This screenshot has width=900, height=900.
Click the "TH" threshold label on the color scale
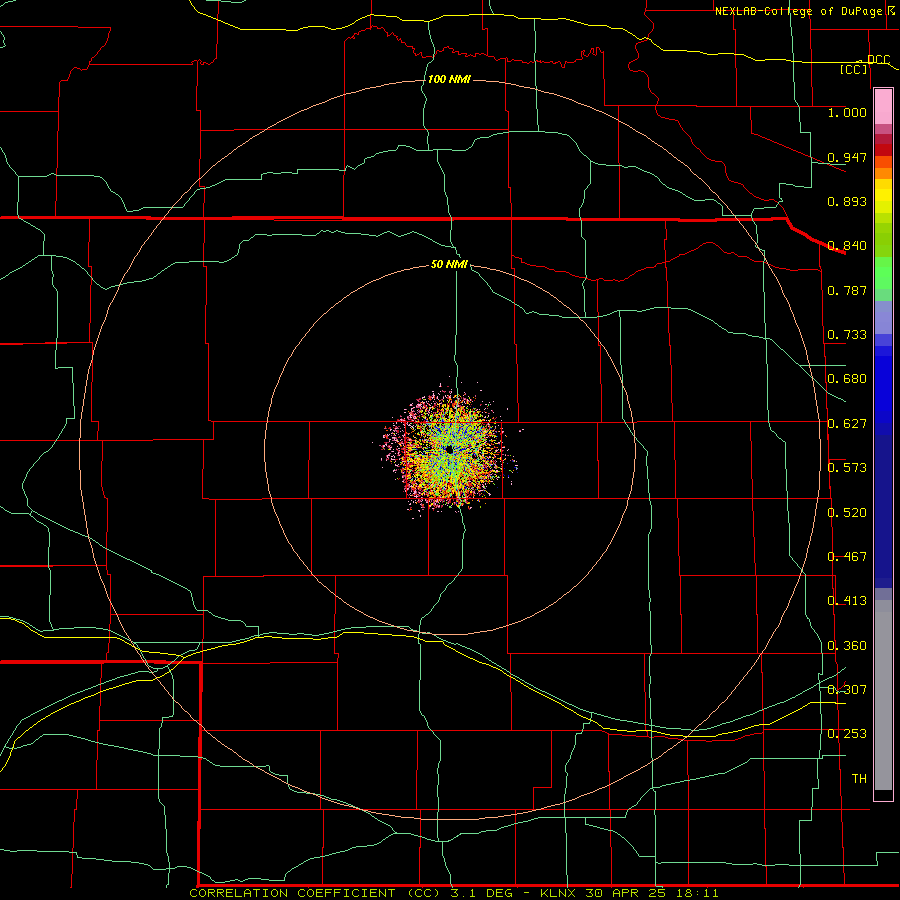pyautogui.click(x=859, y=779)
